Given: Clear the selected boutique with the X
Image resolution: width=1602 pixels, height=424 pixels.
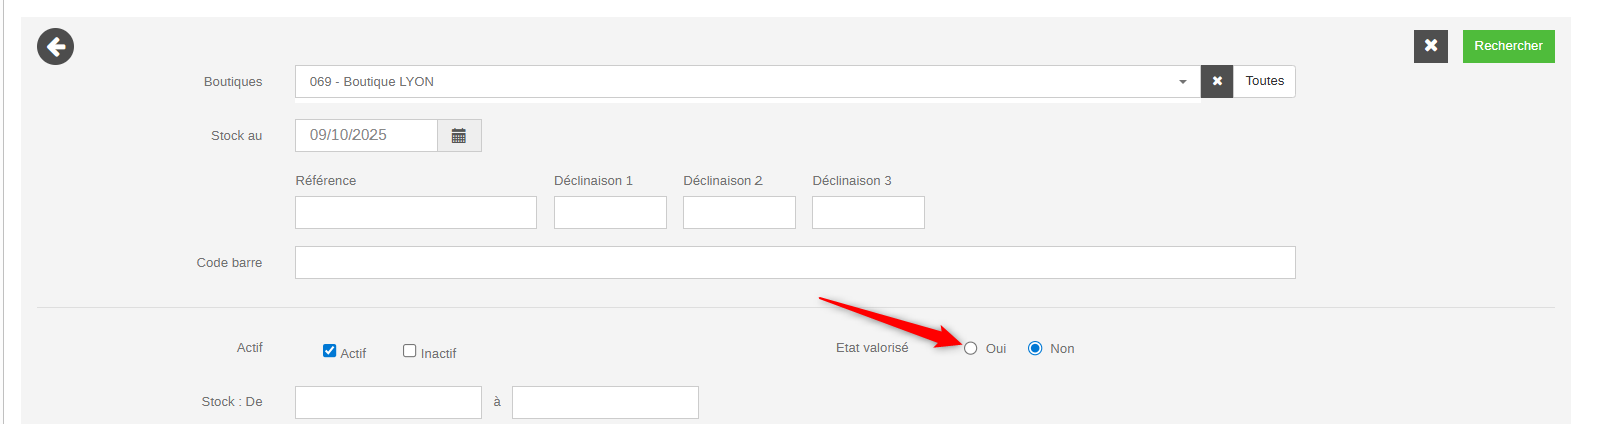Looking at the screenshot, I should 1217,82.
